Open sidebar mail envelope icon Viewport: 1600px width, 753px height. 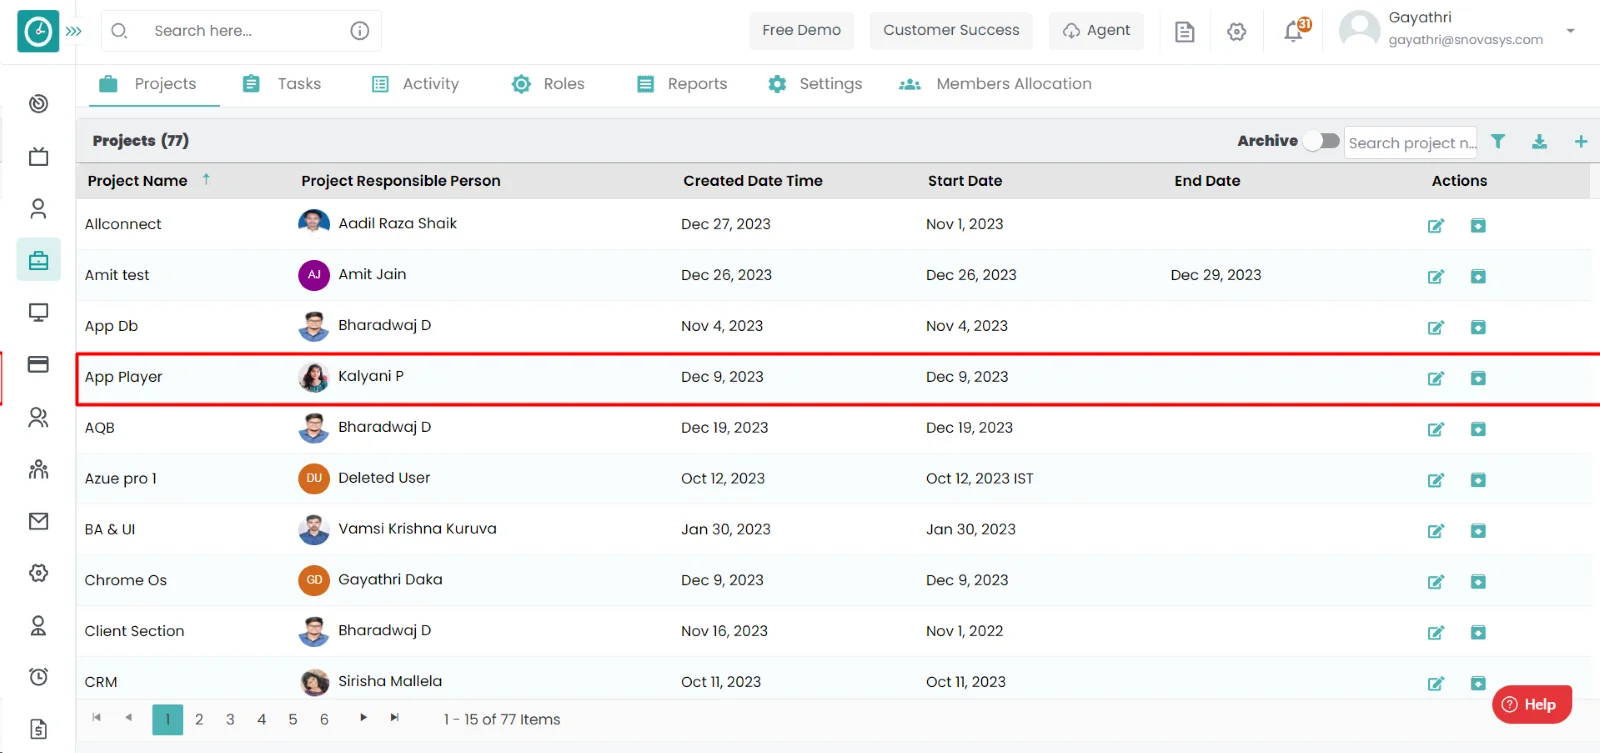38,521
